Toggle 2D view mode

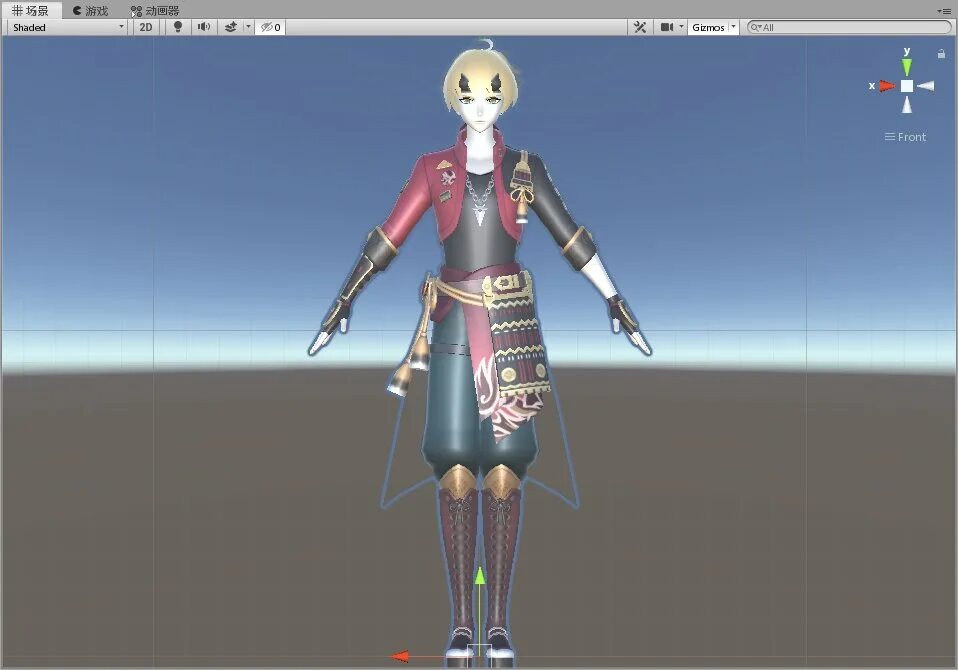[x=146, y=27]
